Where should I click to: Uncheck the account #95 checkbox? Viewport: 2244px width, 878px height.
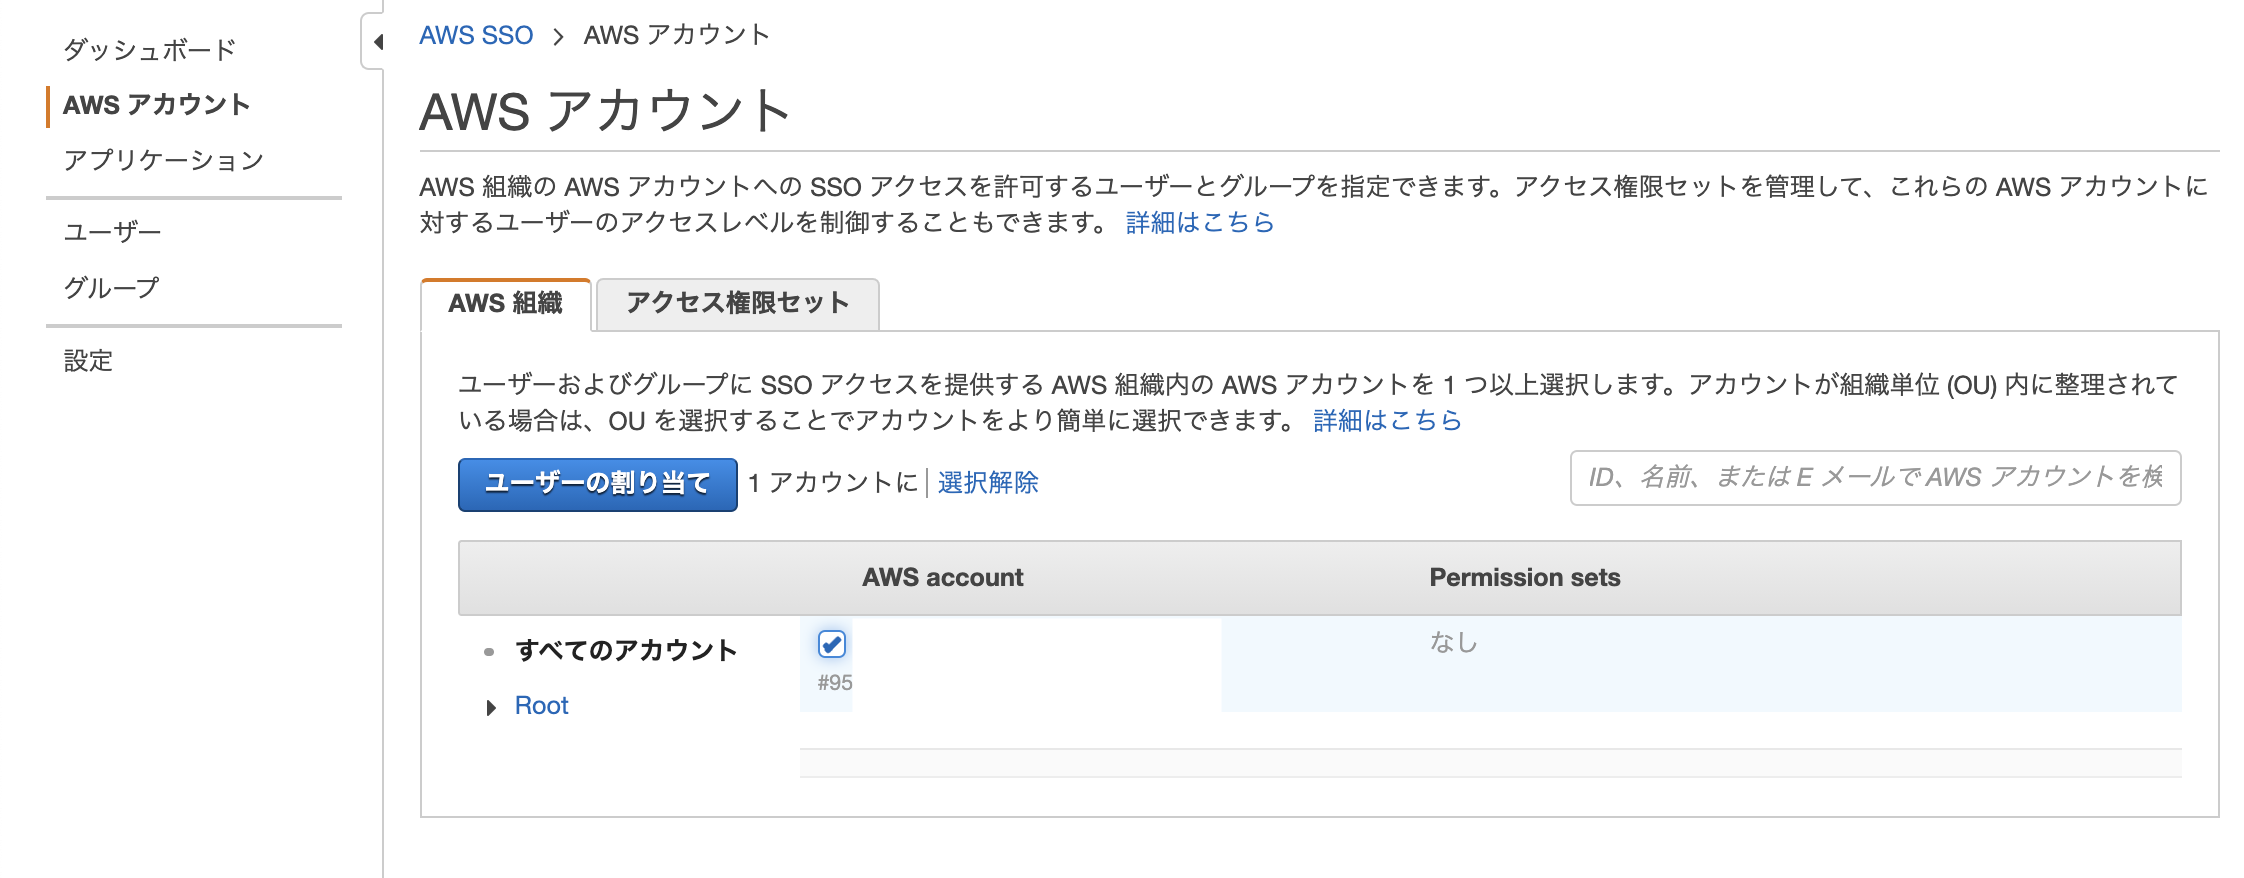(832, 644)
